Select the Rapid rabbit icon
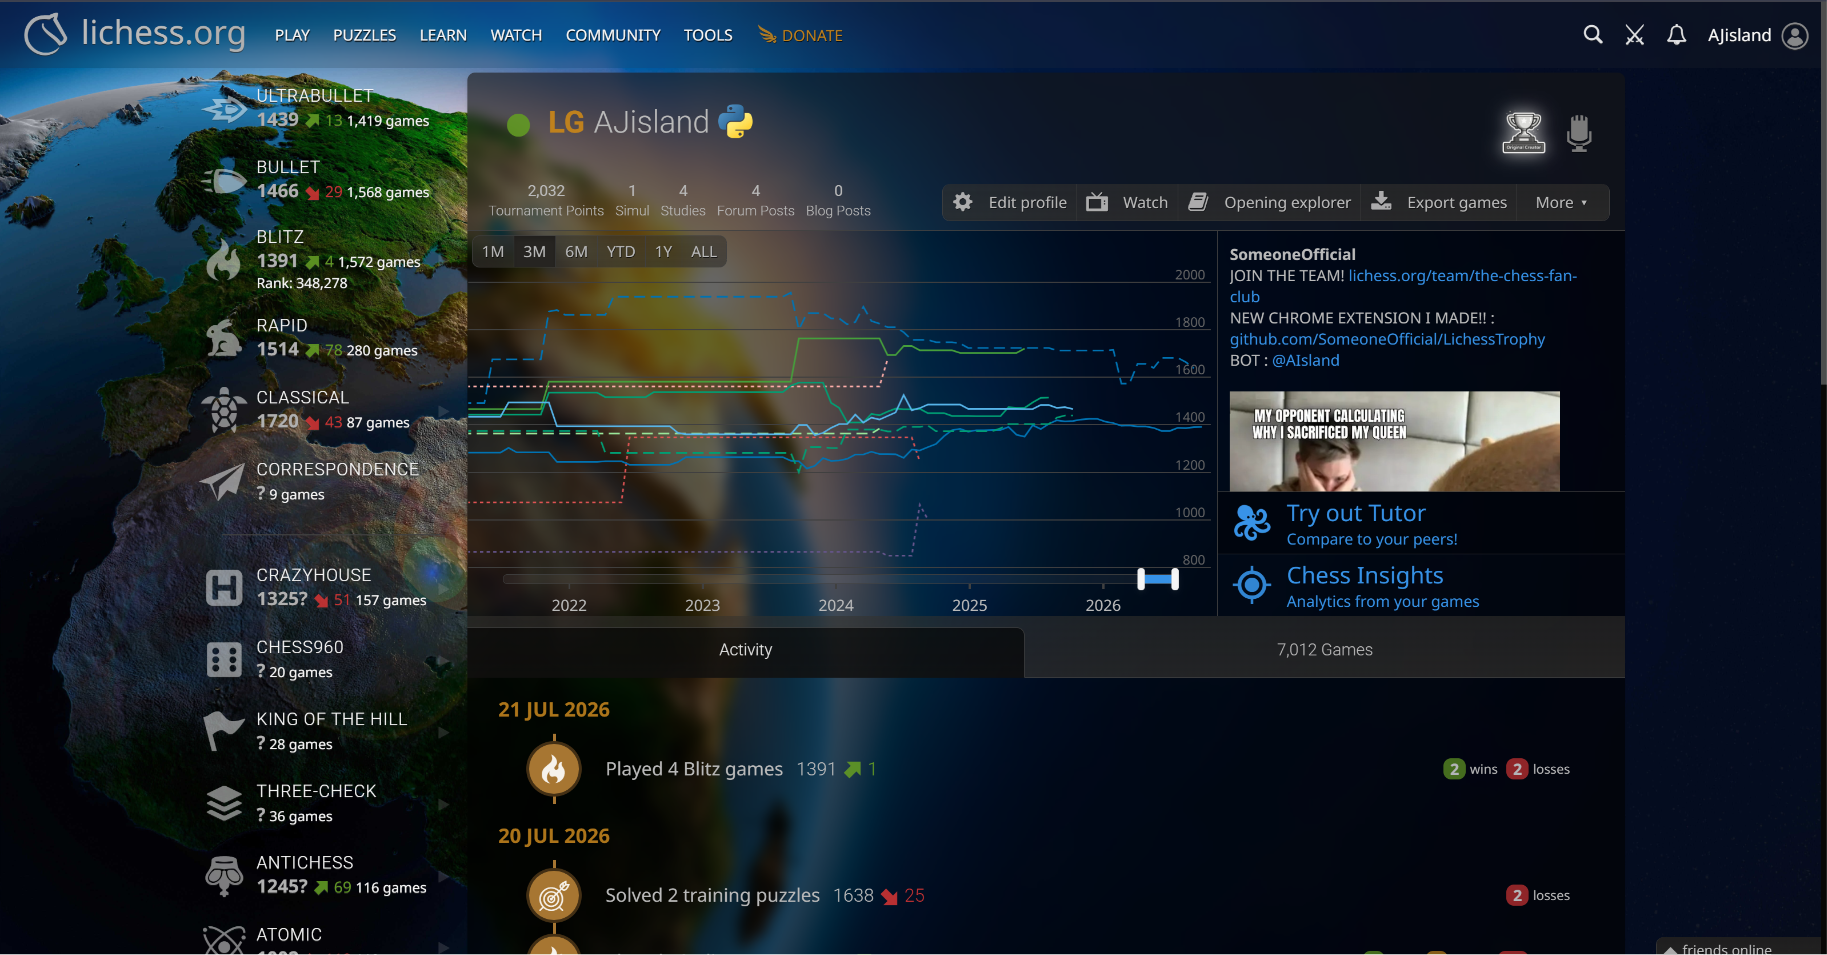This screenshot has width=1827, height=955. (x=224, y=338)
